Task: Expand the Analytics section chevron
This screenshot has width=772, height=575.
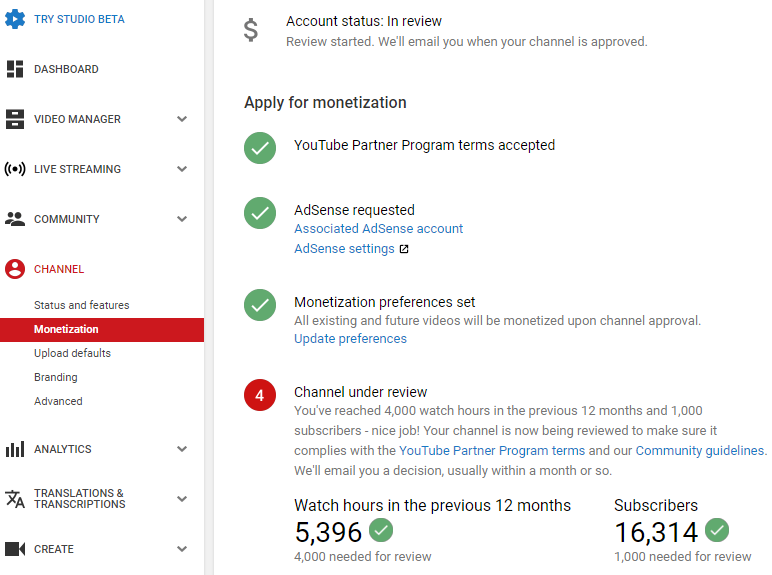Action: tap(182, 449)
